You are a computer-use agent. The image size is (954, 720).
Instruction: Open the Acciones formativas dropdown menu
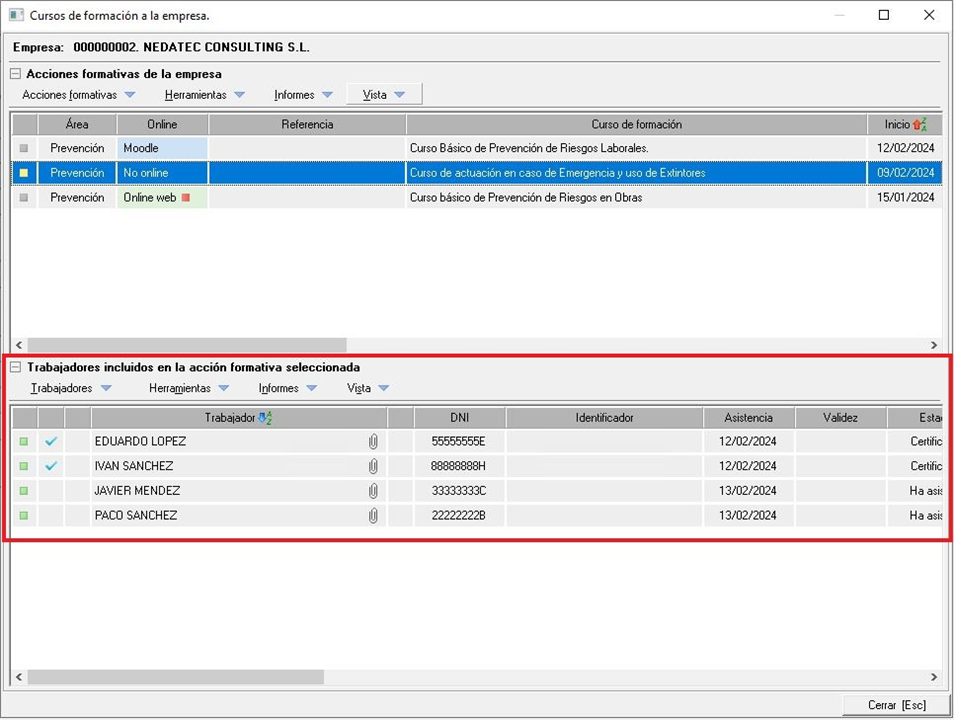(78, 95)
